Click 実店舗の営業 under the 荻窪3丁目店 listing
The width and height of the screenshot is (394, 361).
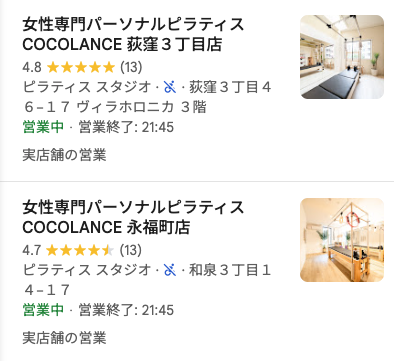click(x=64, y=155)
